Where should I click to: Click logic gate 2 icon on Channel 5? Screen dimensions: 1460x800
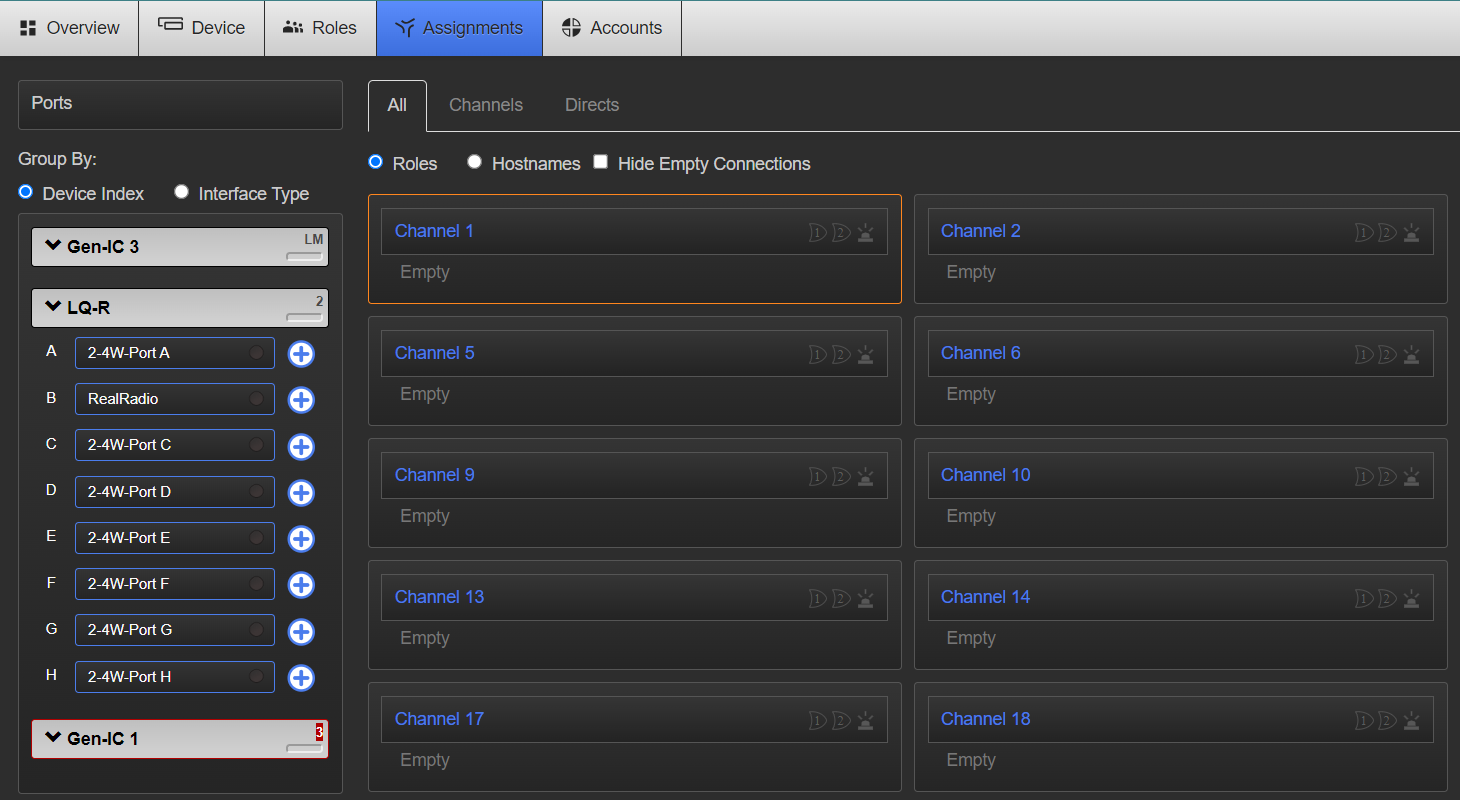[x=841, y=355]
